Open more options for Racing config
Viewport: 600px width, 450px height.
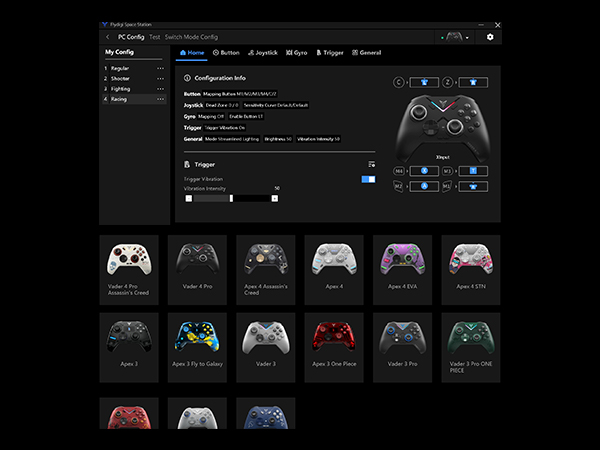[x=160, y=99]
